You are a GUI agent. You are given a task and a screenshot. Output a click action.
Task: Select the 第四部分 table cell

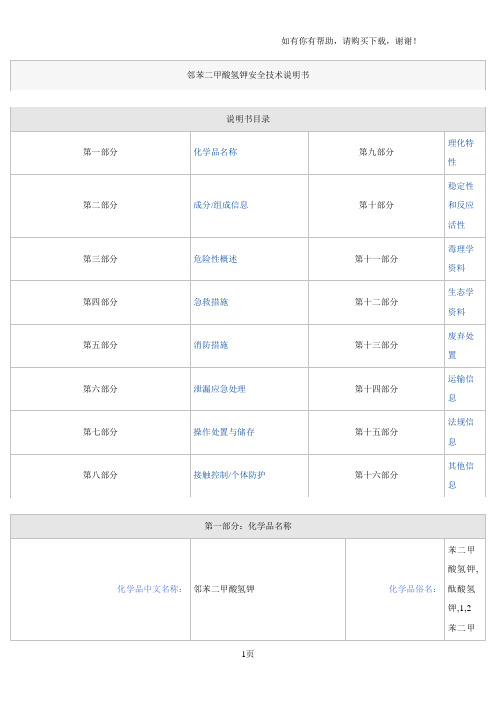coord(100,303)
